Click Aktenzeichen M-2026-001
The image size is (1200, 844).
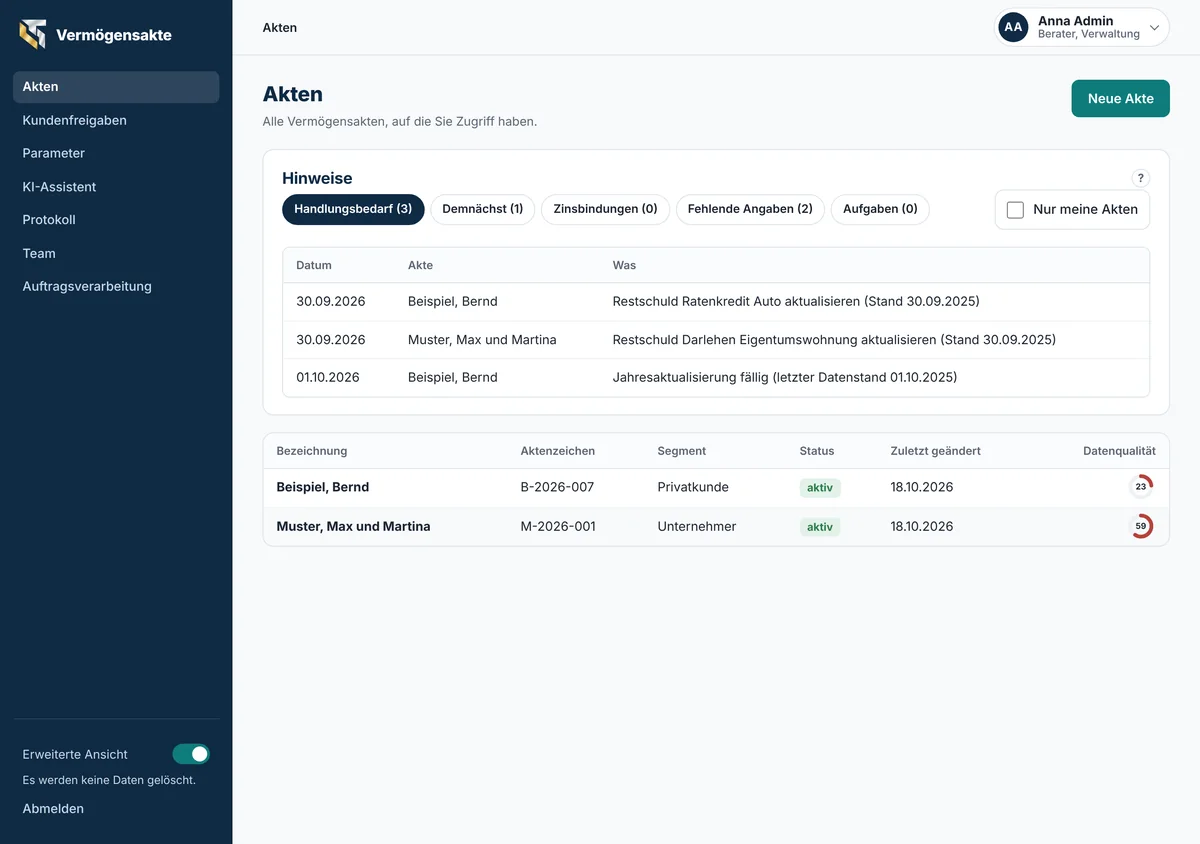click(x=558, y=526)
